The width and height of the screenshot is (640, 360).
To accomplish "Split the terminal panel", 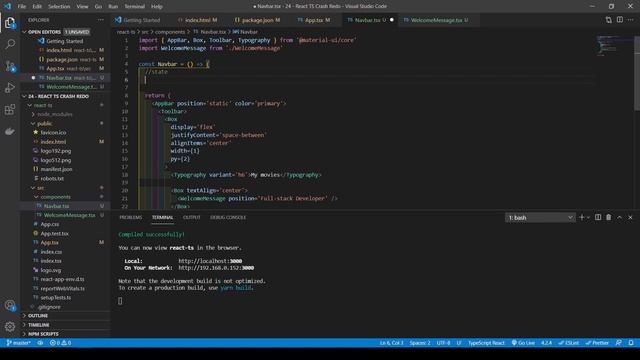I will click(x=598, y=218).
